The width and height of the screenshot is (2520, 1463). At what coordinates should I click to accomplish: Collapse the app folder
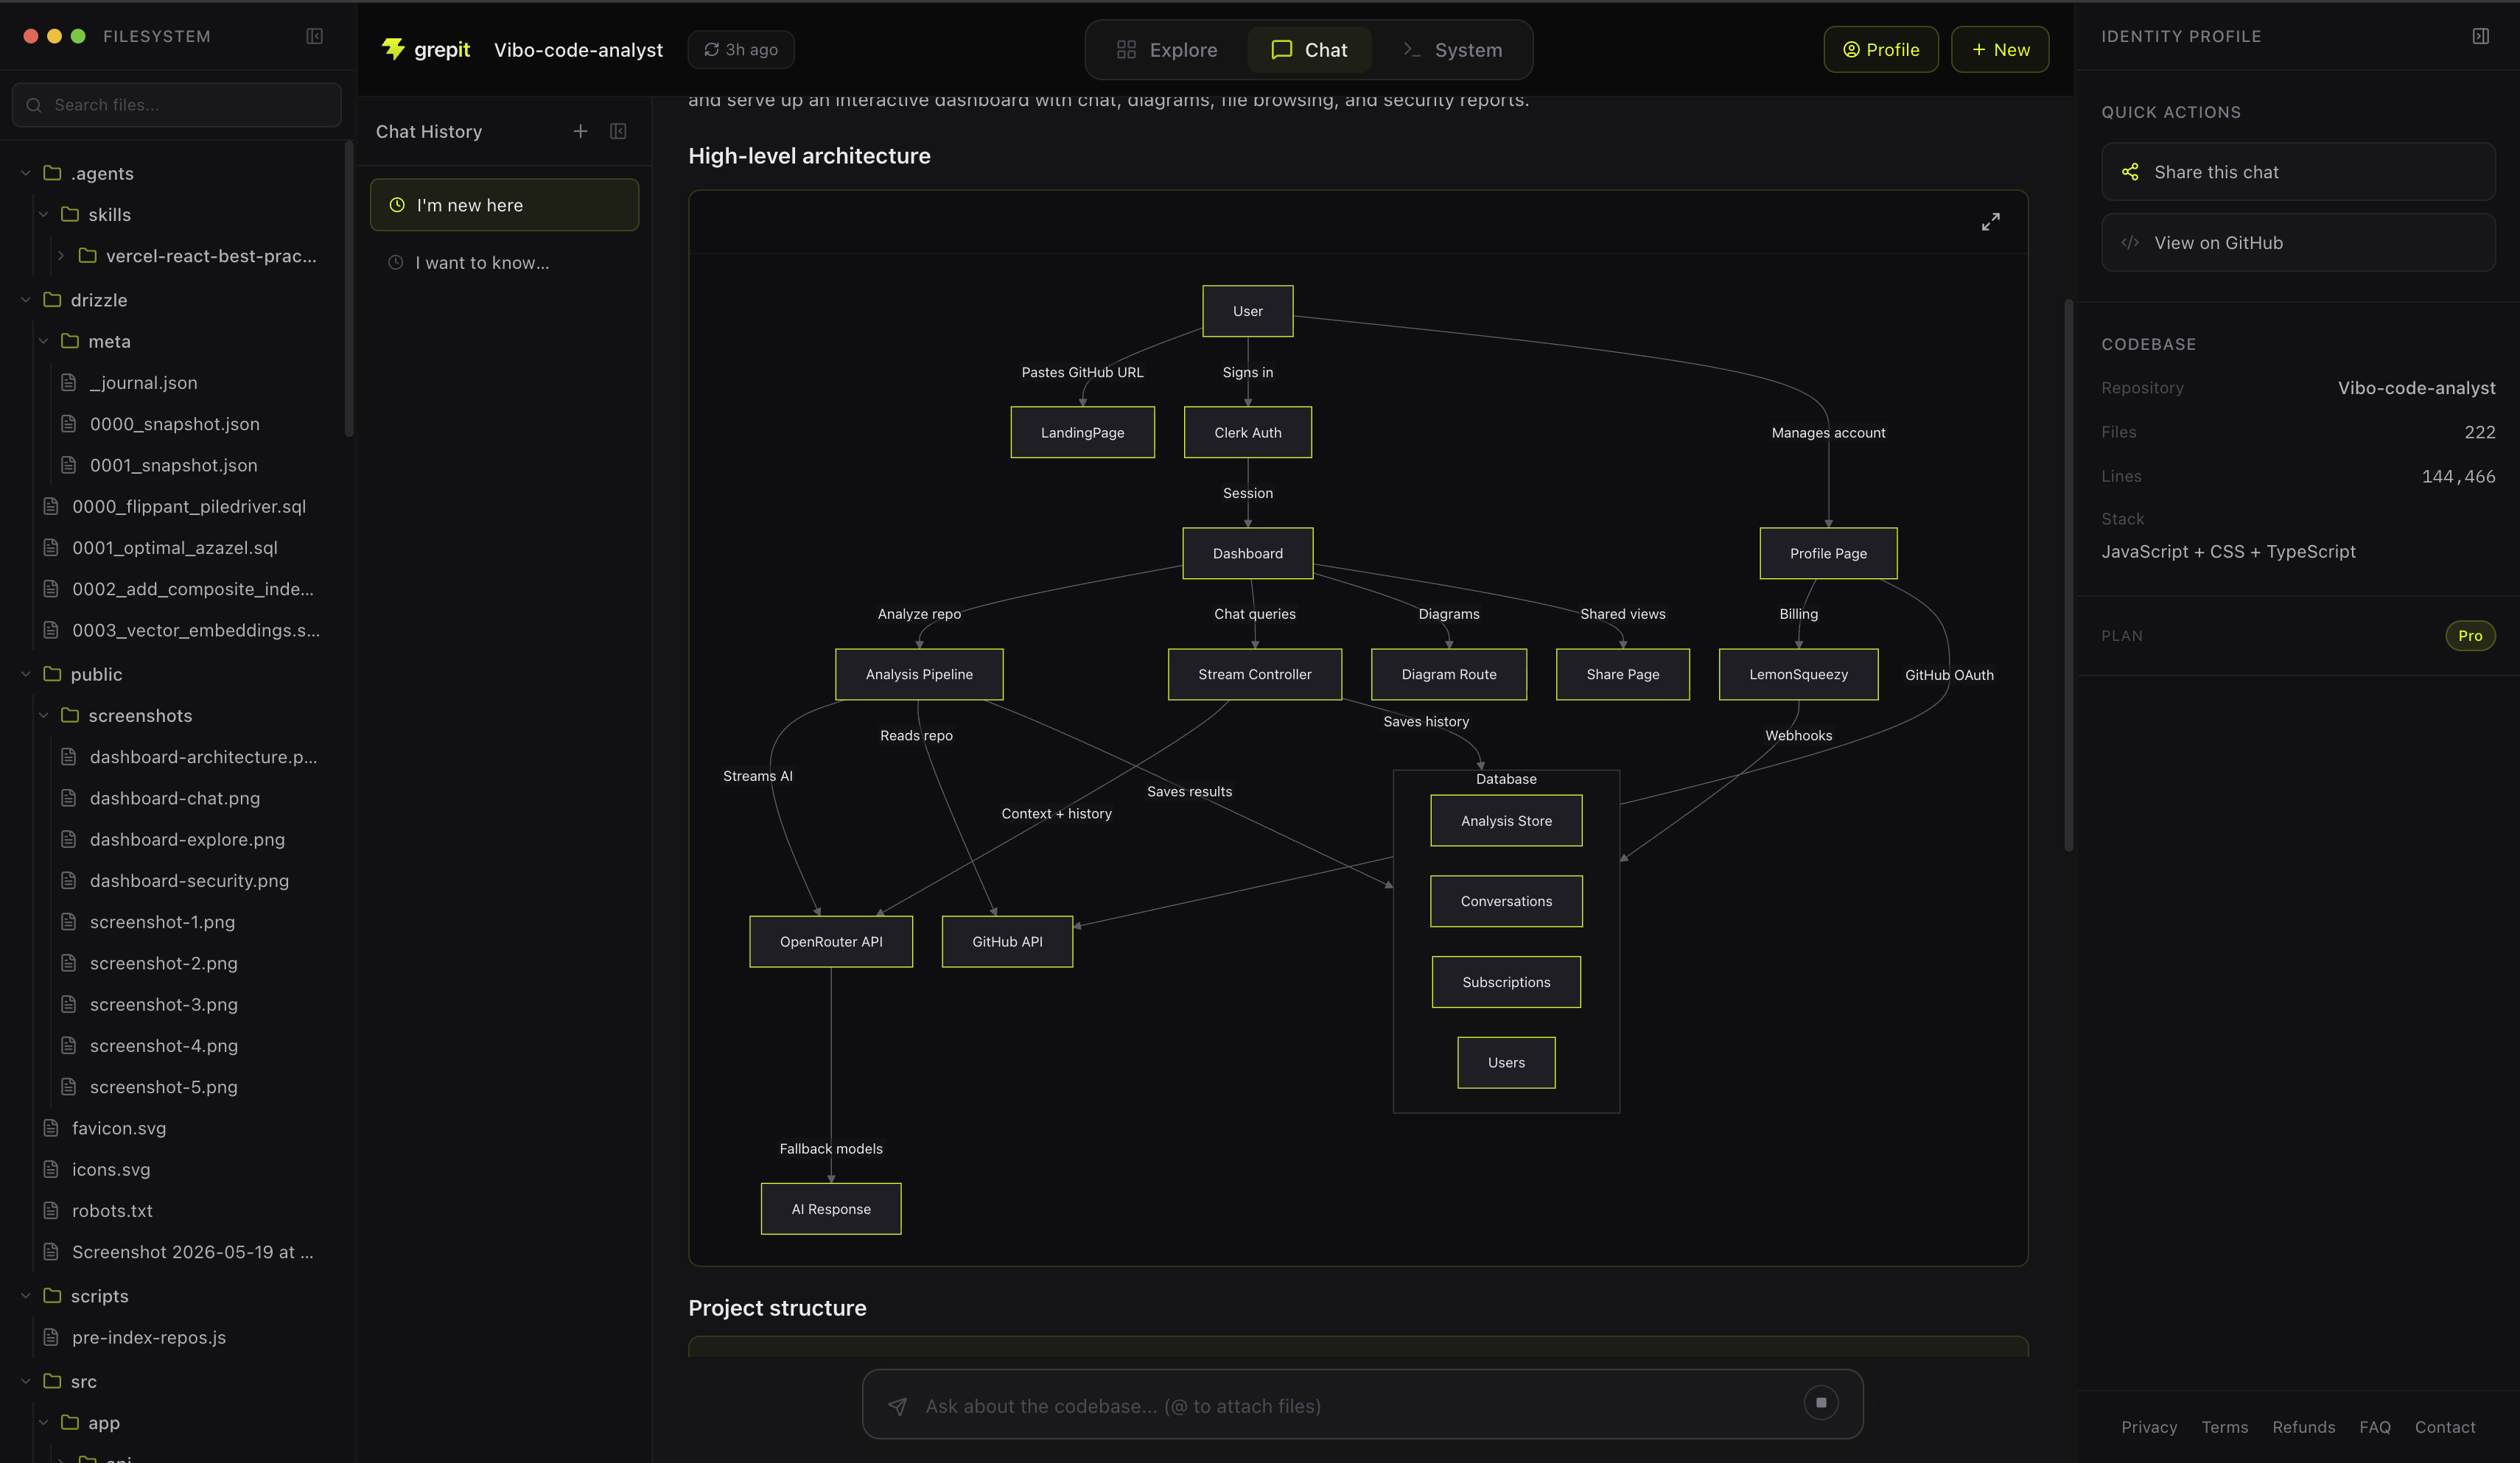(x=43, y=1422)
